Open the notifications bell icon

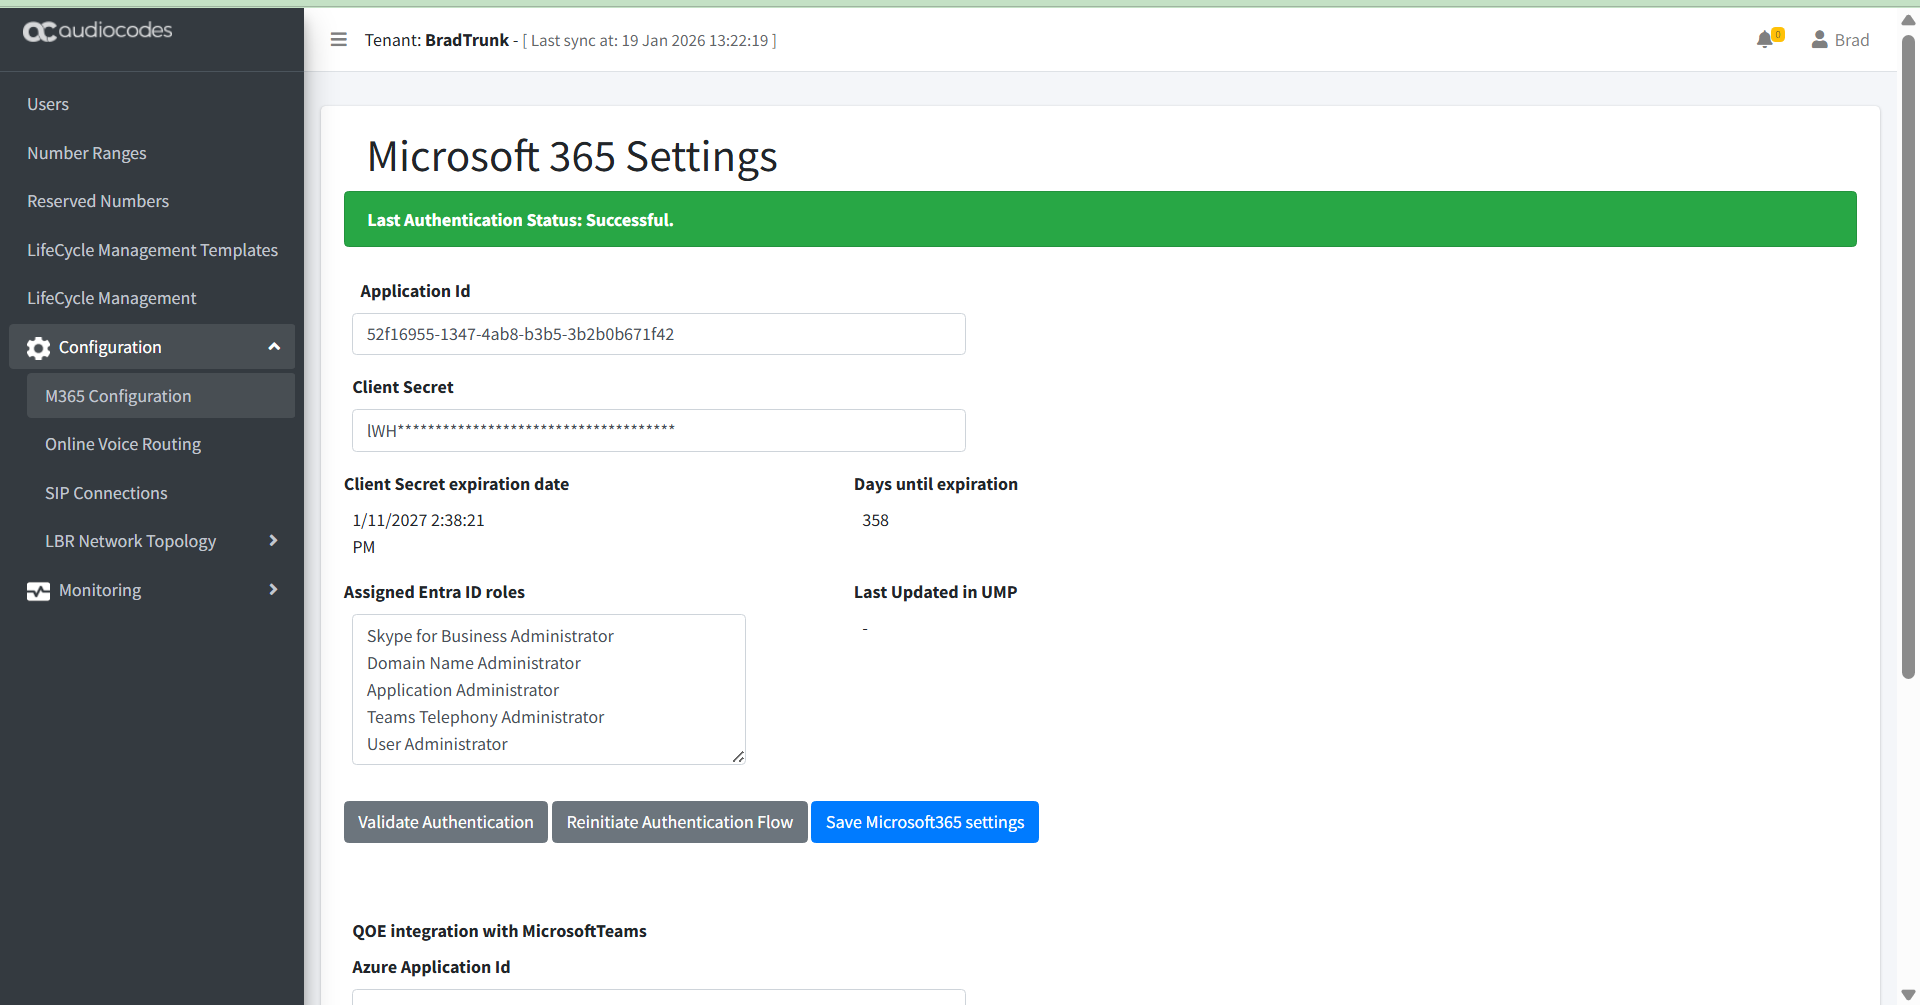coord(1765,40)
